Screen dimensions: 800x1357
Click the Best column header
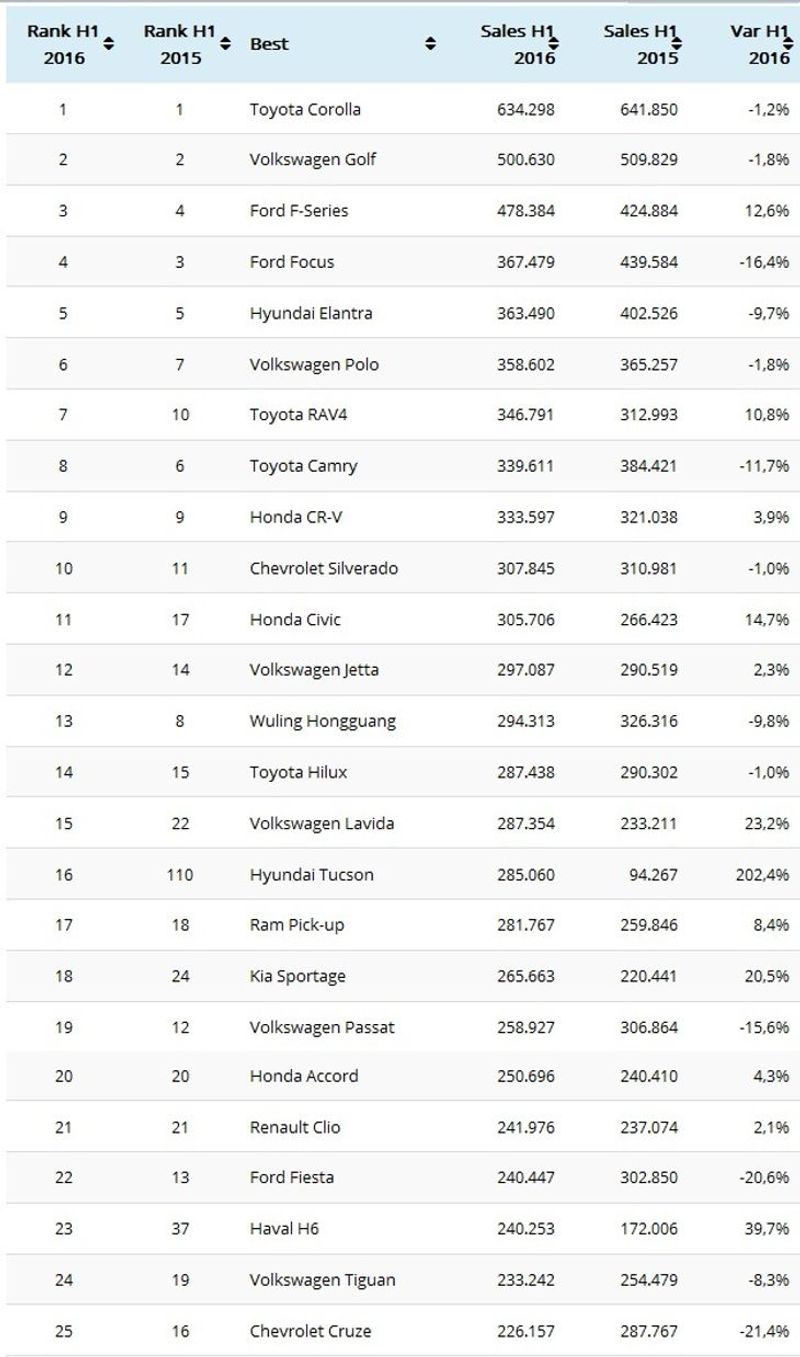tap(269, 44)
